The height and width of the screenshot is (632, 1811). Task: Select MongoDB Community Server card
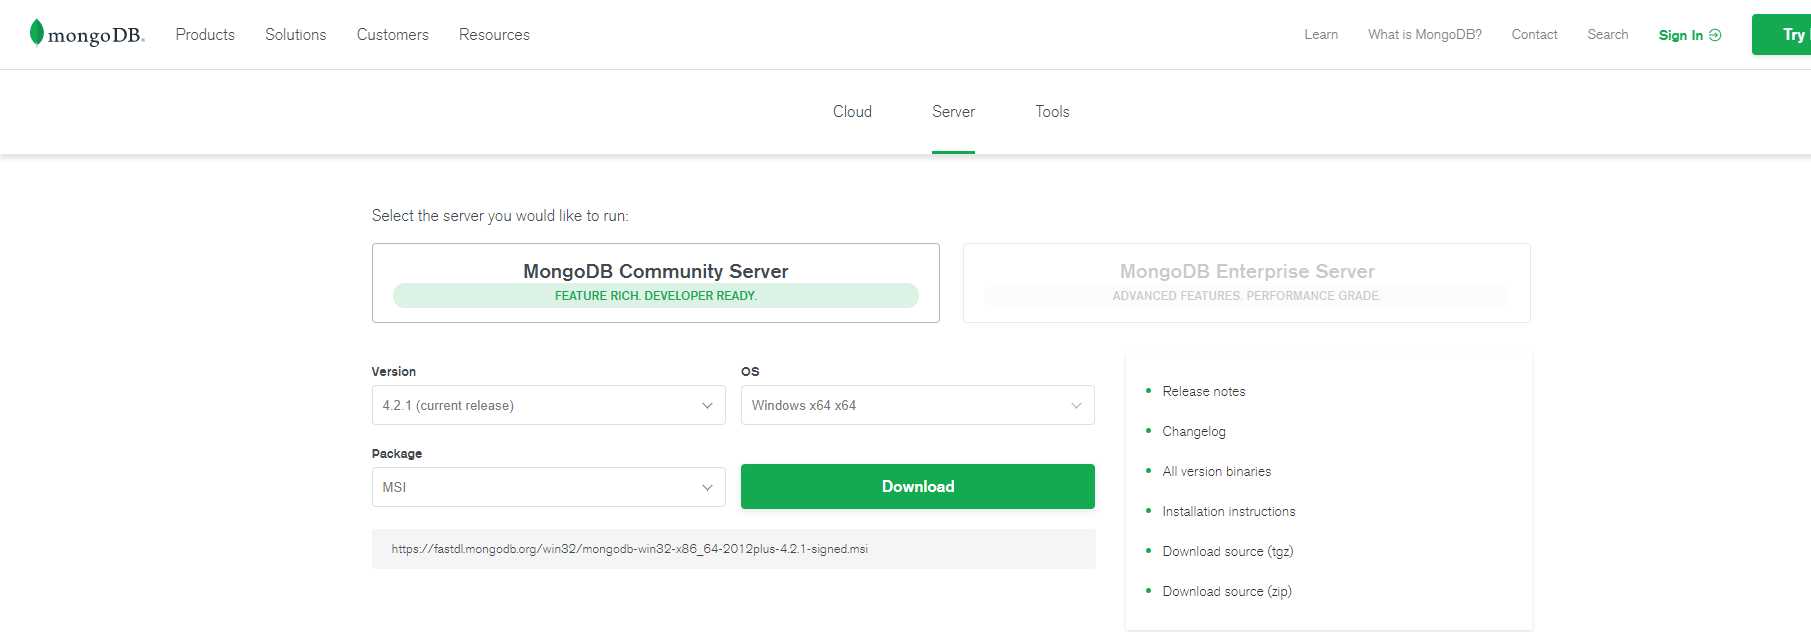(656, 283)
